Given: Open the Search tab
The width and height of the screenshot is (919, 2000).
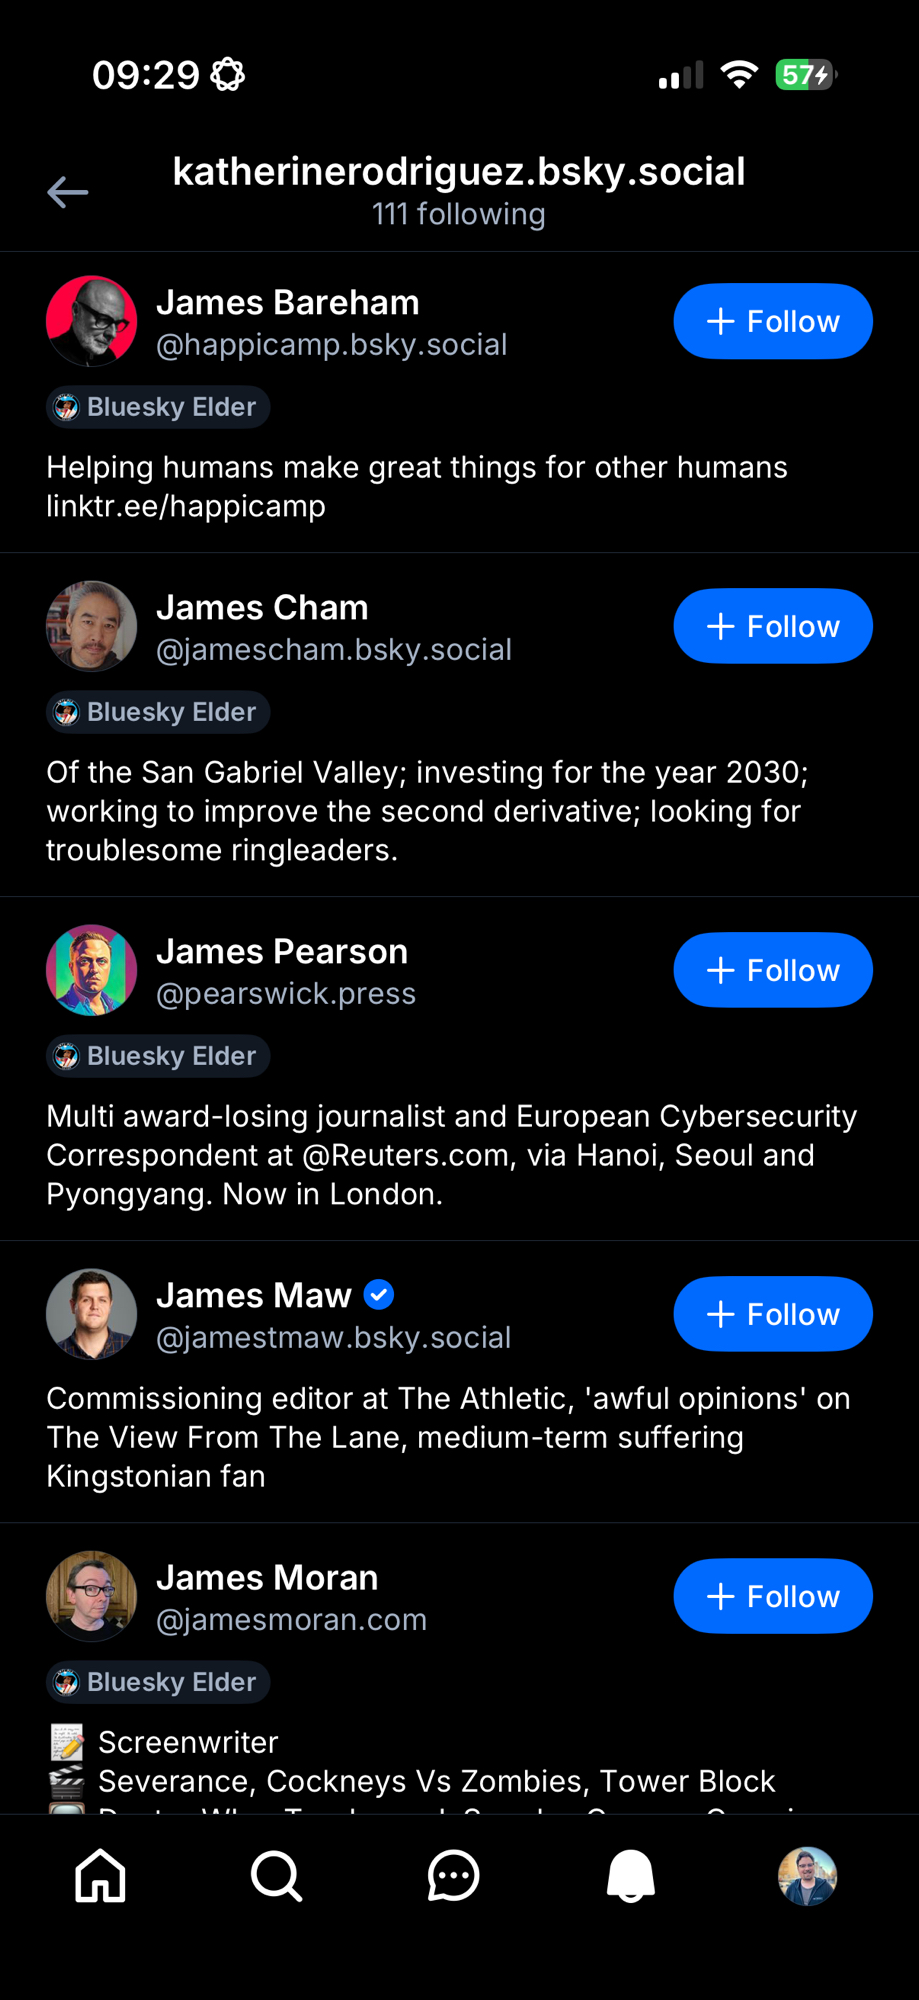Looking at the screenshot, I should (277, 1875).
